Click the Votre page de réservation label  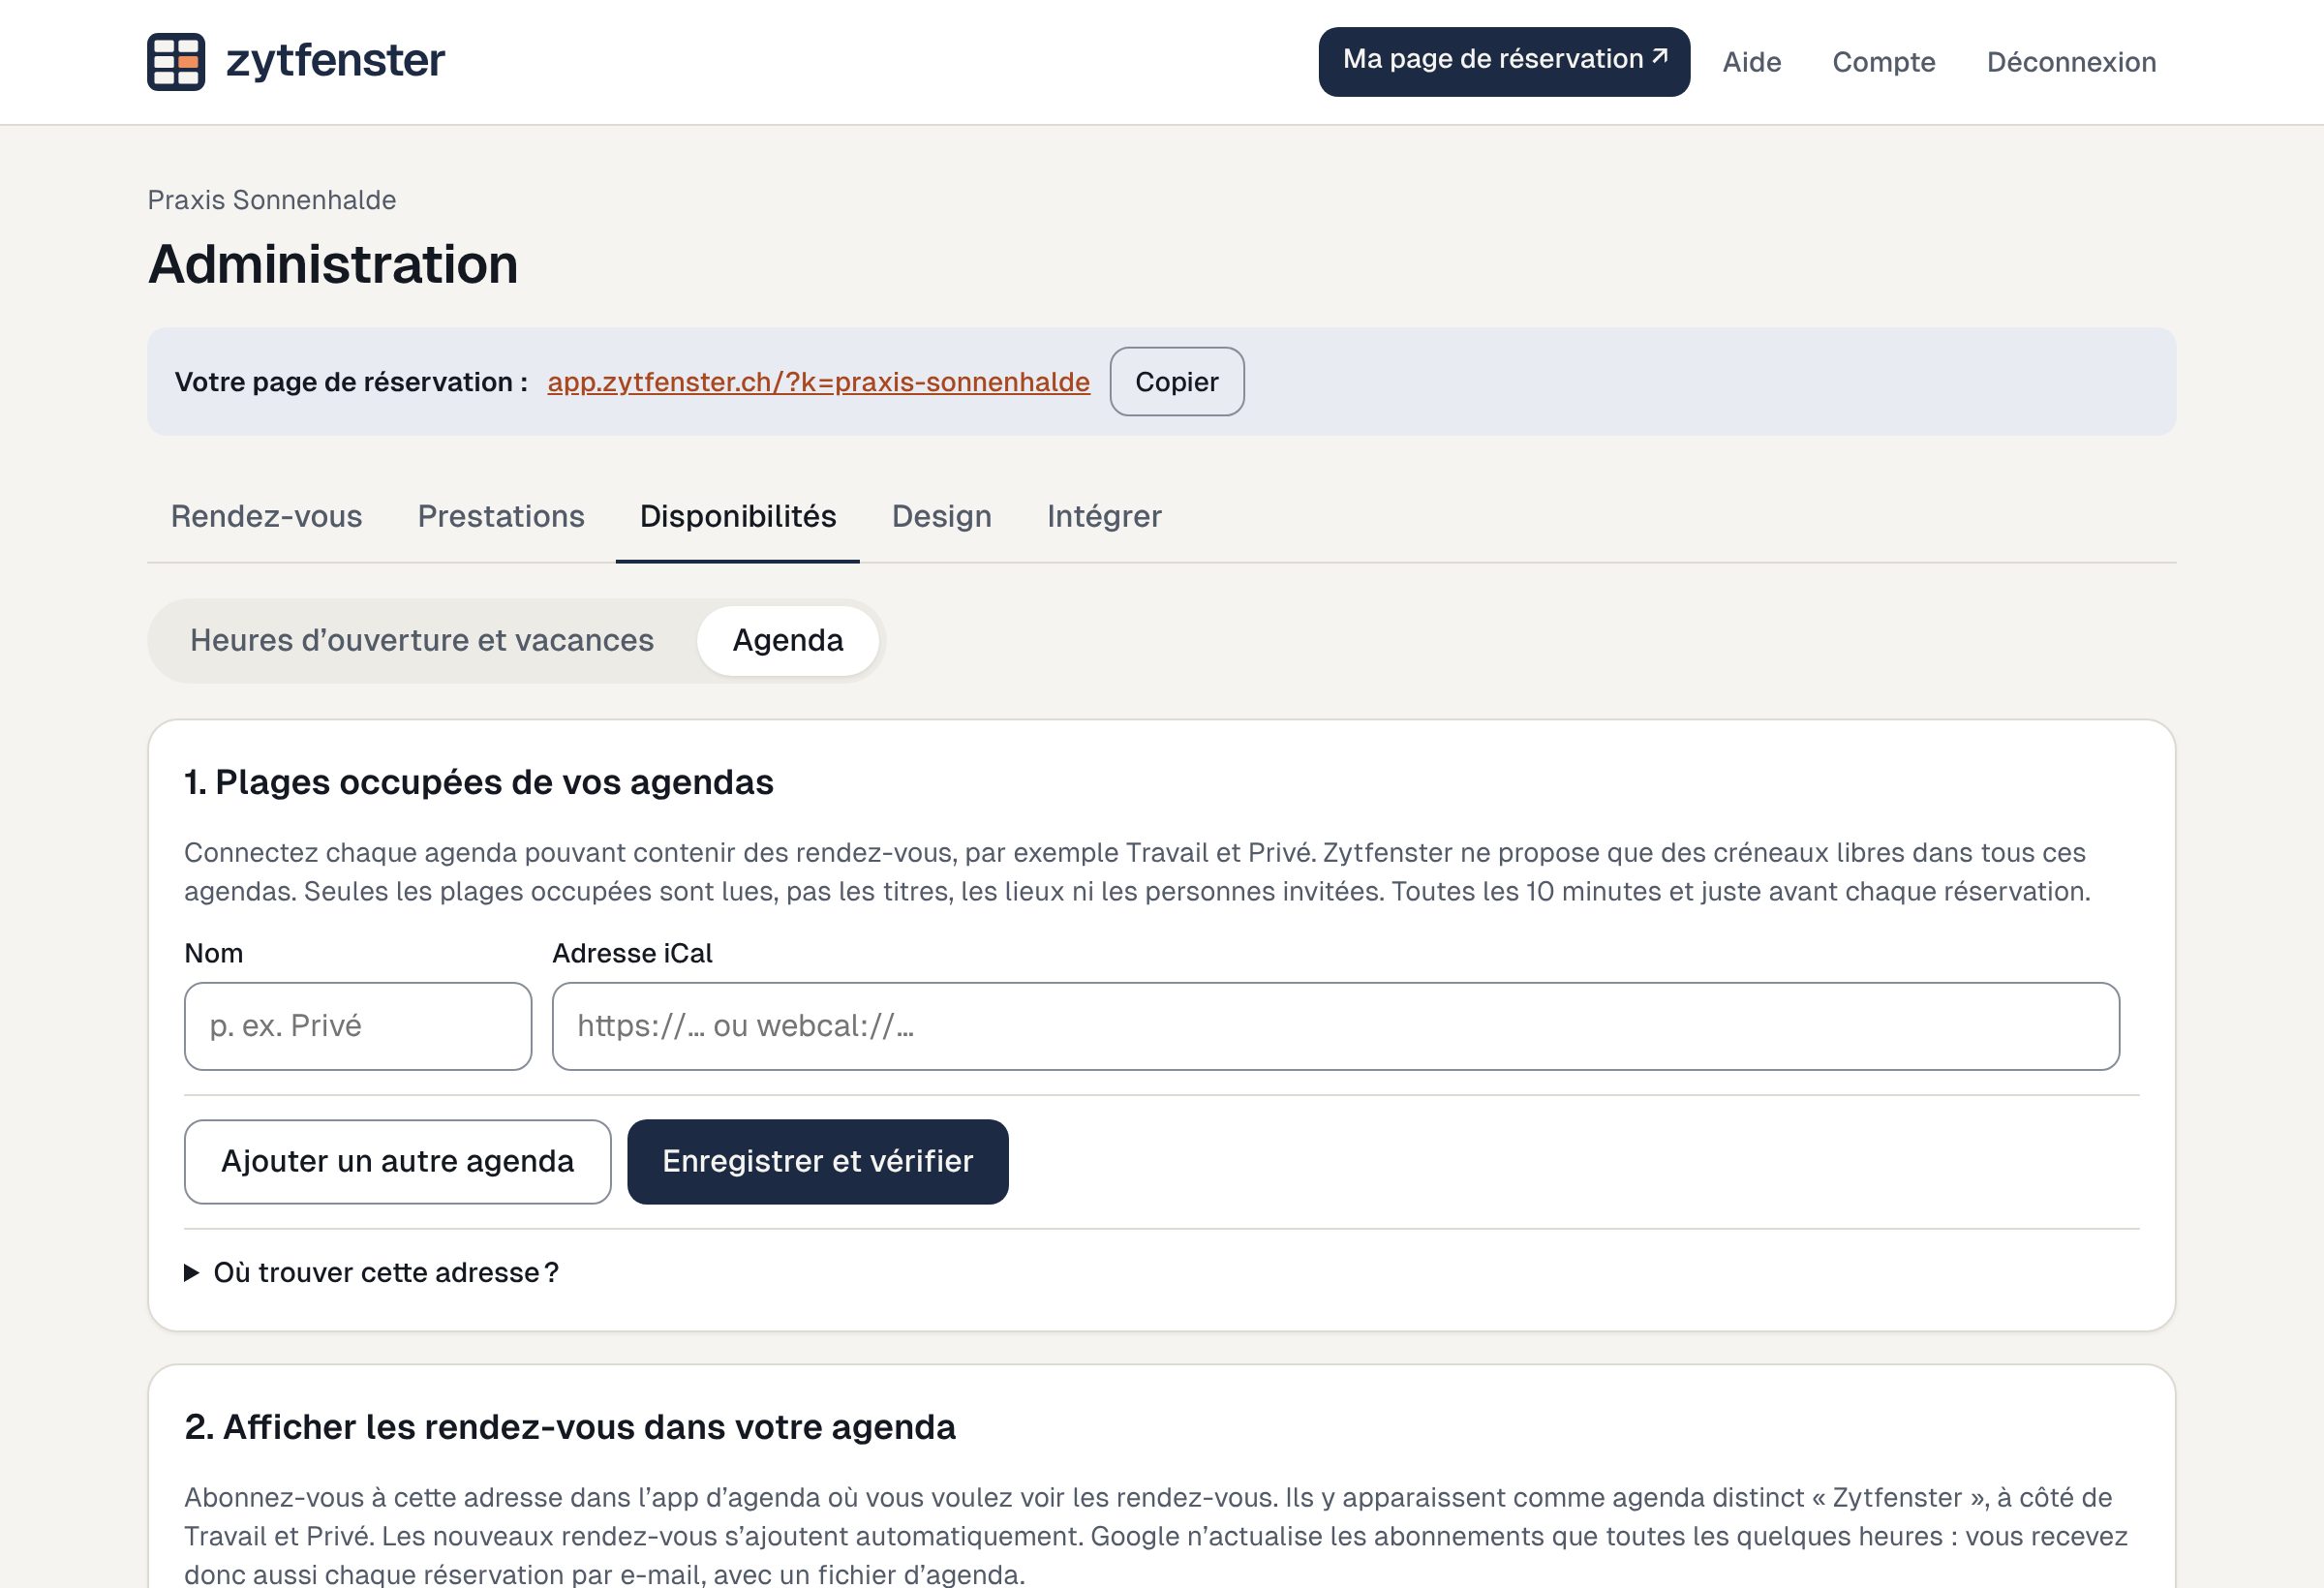point(351,382)
